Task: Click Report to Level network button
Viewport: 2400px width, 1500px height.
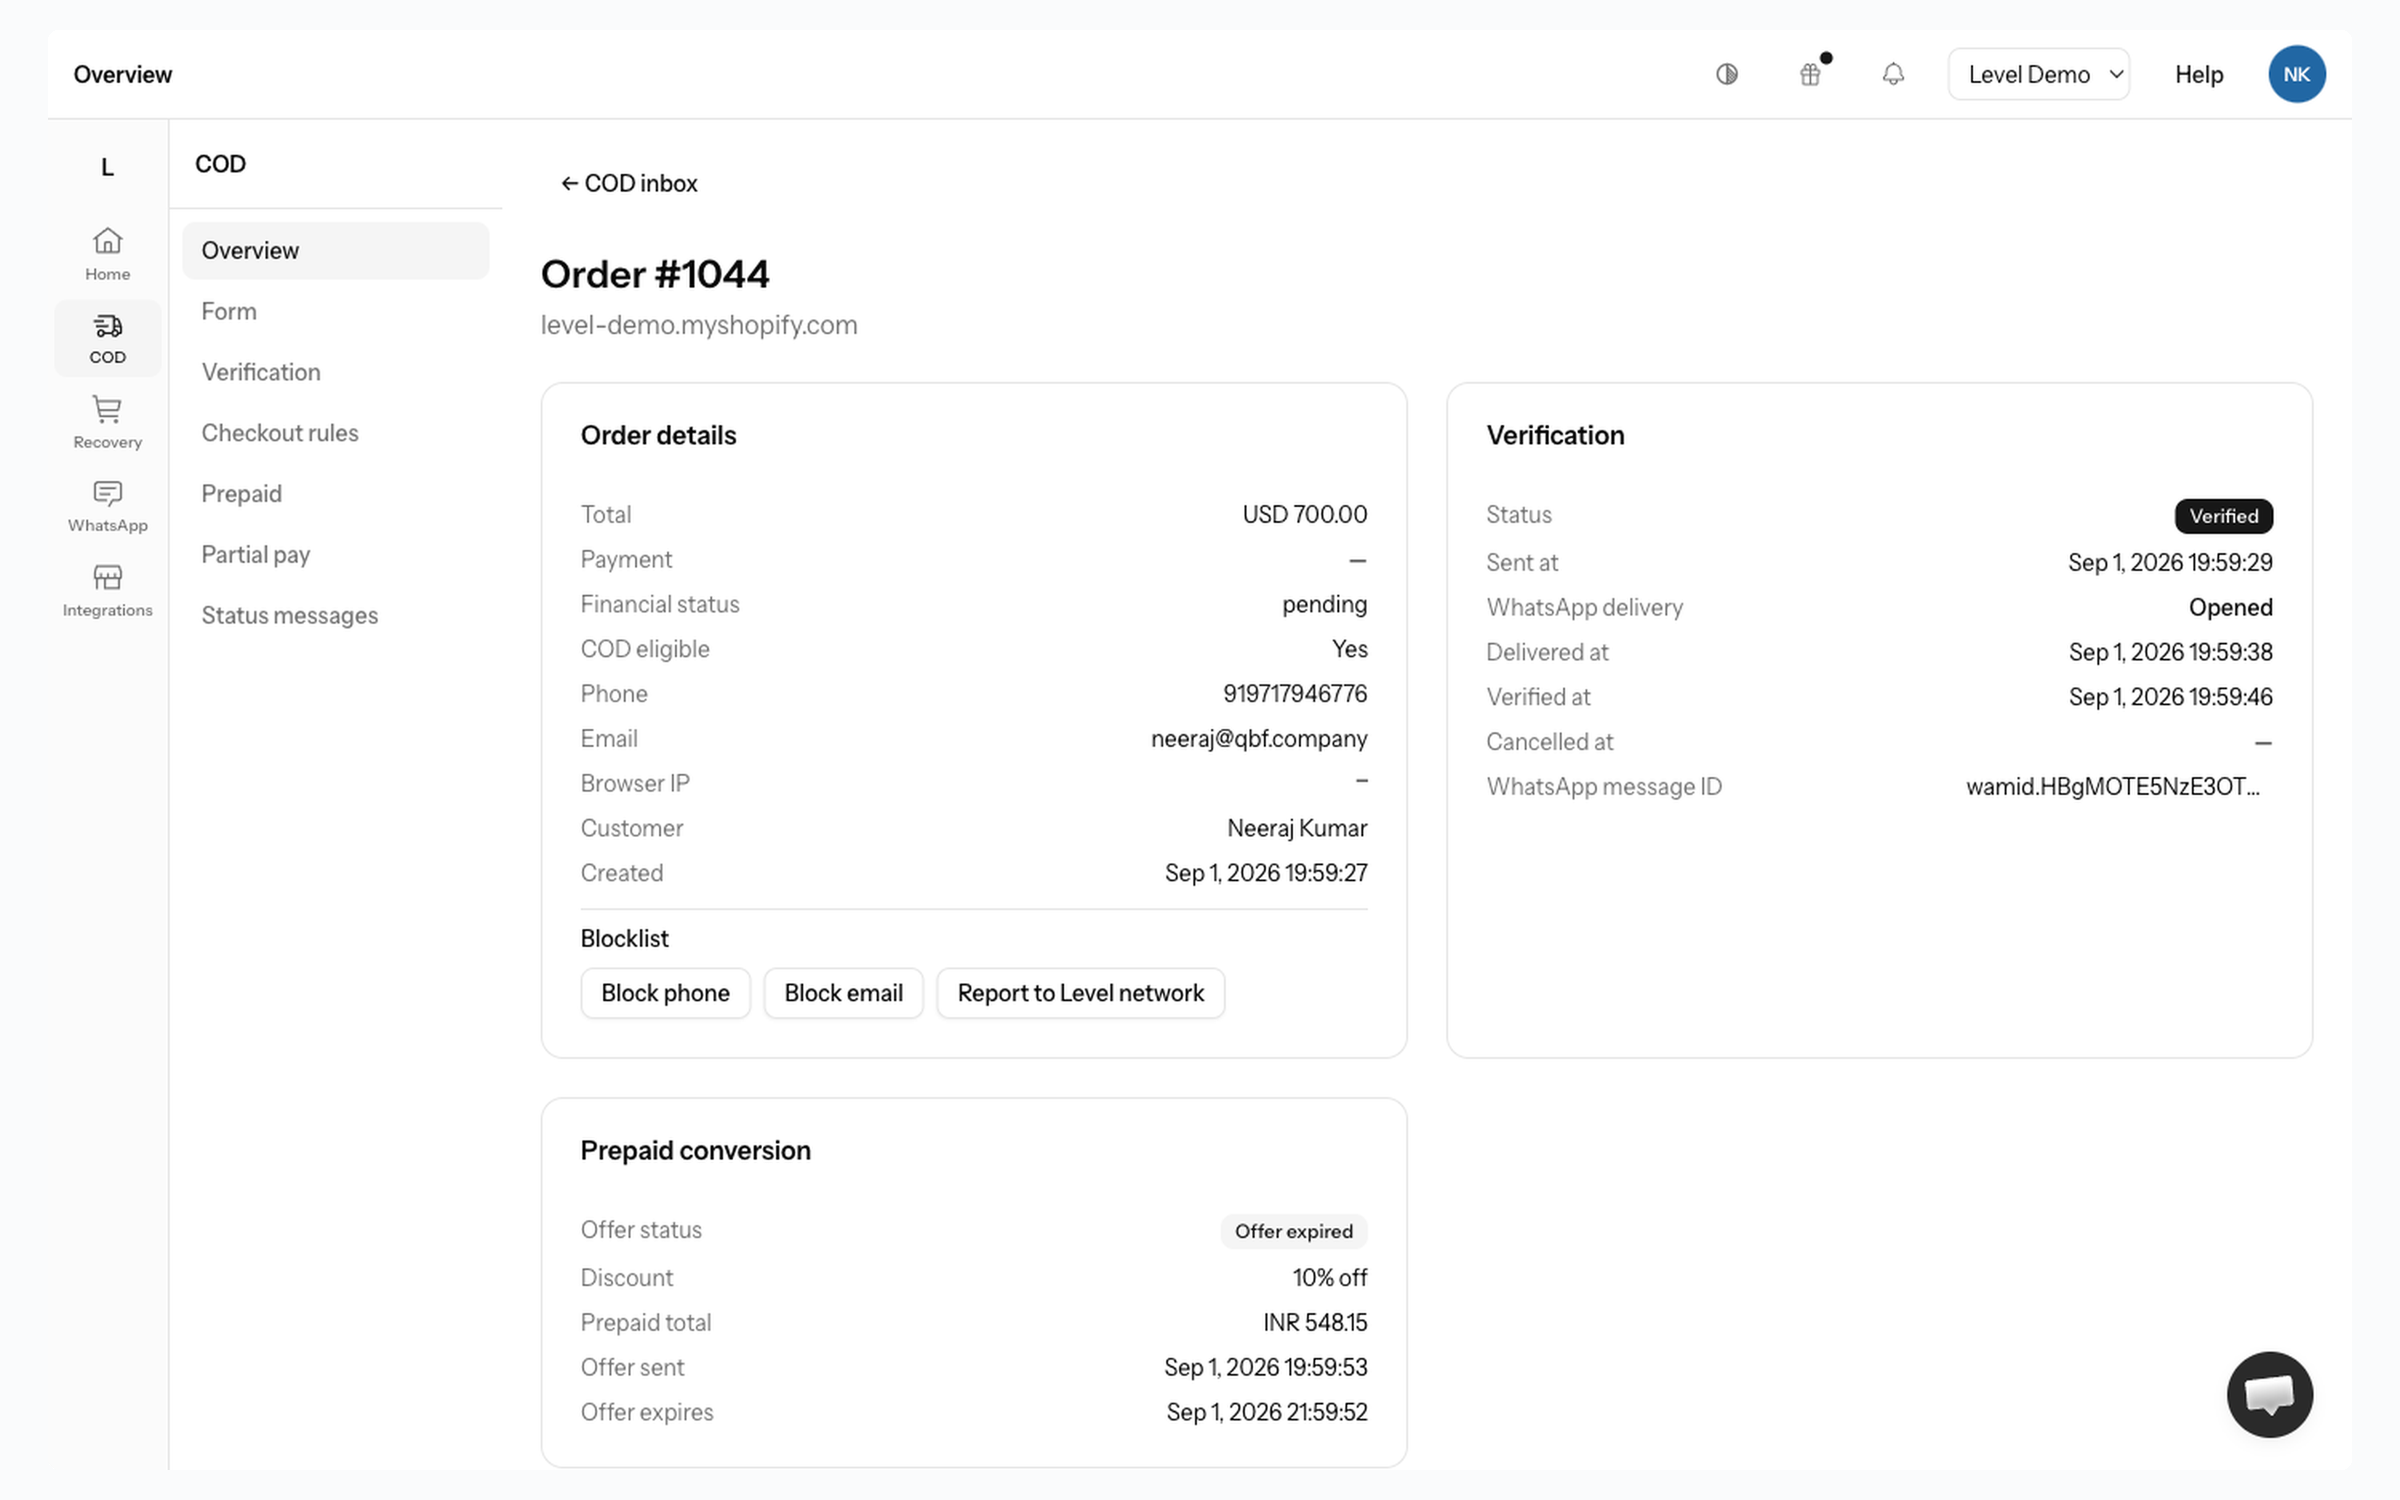Action: tap(1080, 993)
